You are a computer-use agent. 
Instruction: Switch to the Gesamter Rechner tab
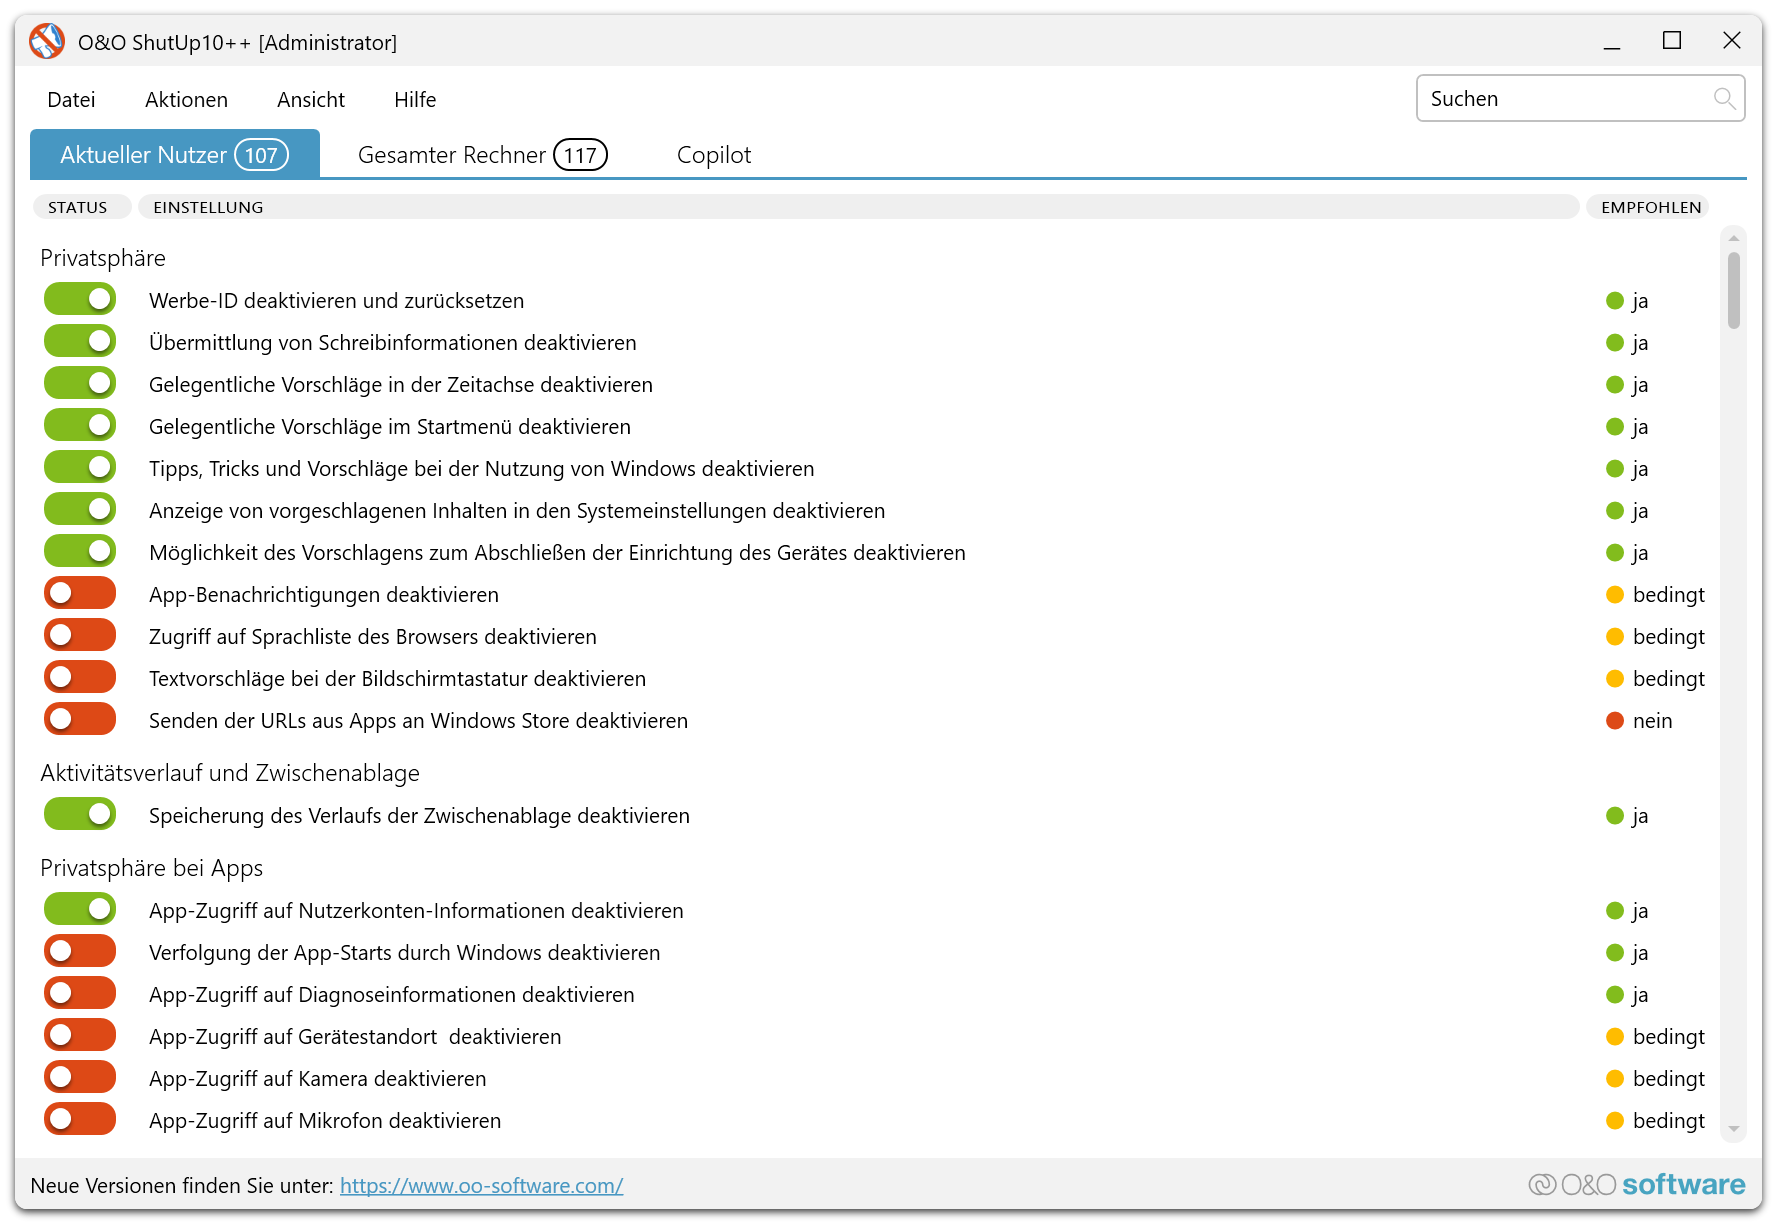click(x=482, y=155)
